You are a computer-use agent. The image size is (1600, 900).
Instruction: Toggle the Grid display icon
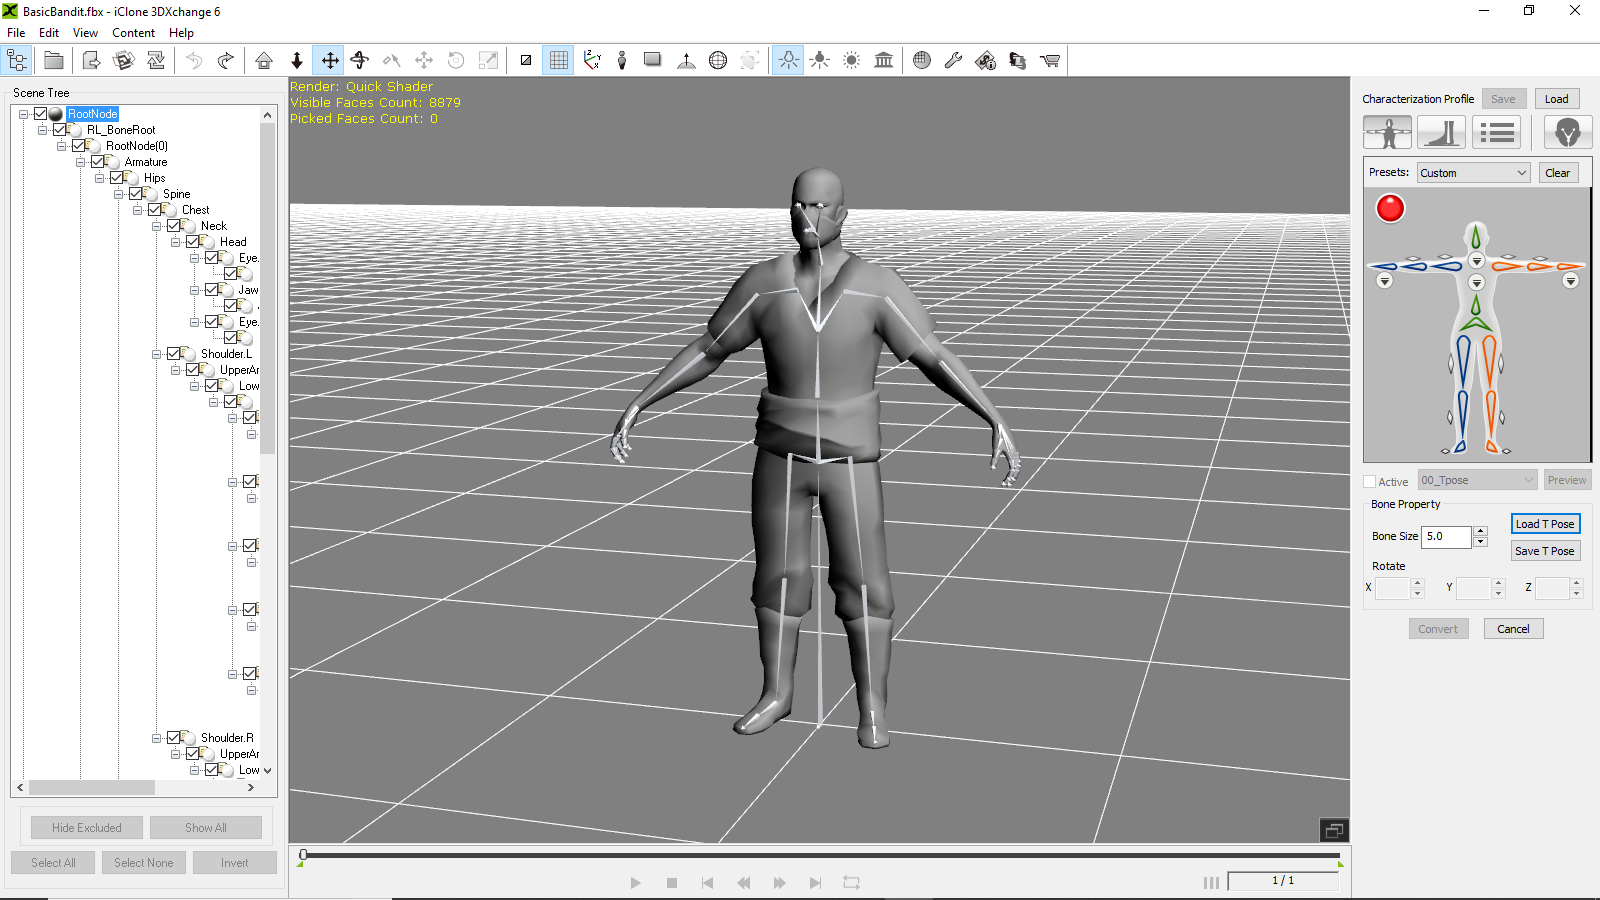pyautogui.click(x=558, y=61)
